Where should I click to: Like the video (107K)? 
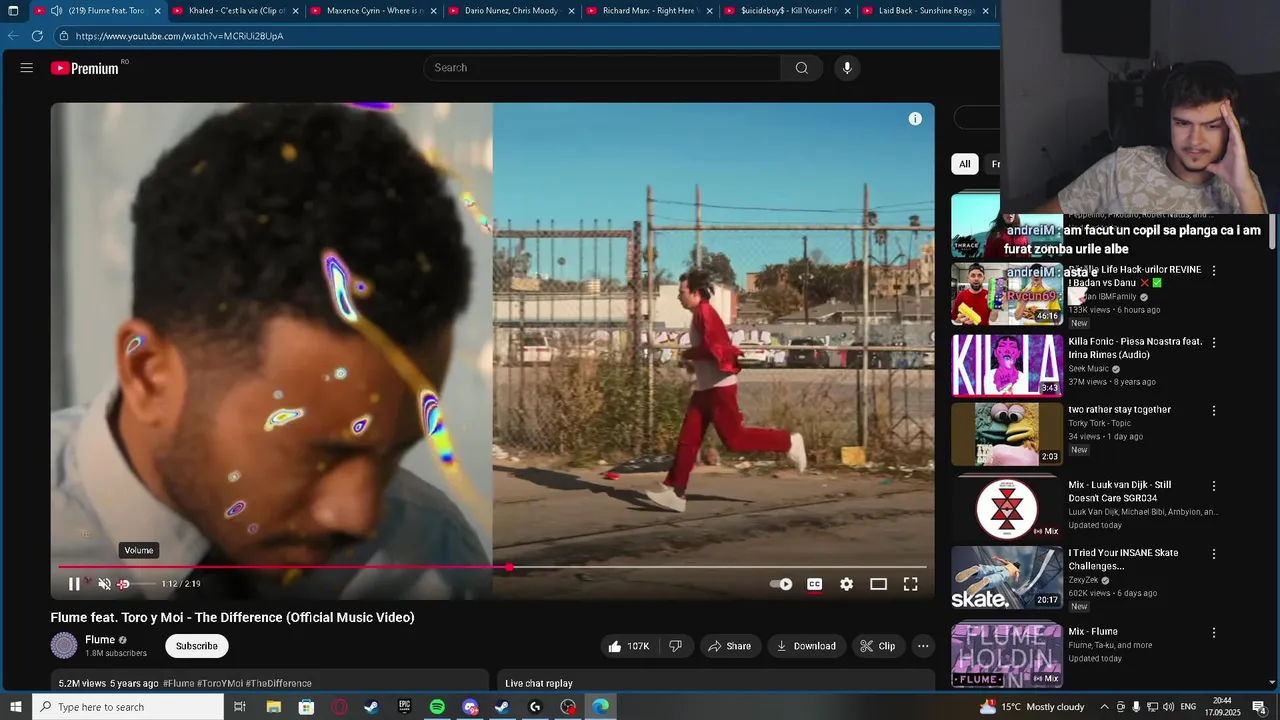coord(628,646)
